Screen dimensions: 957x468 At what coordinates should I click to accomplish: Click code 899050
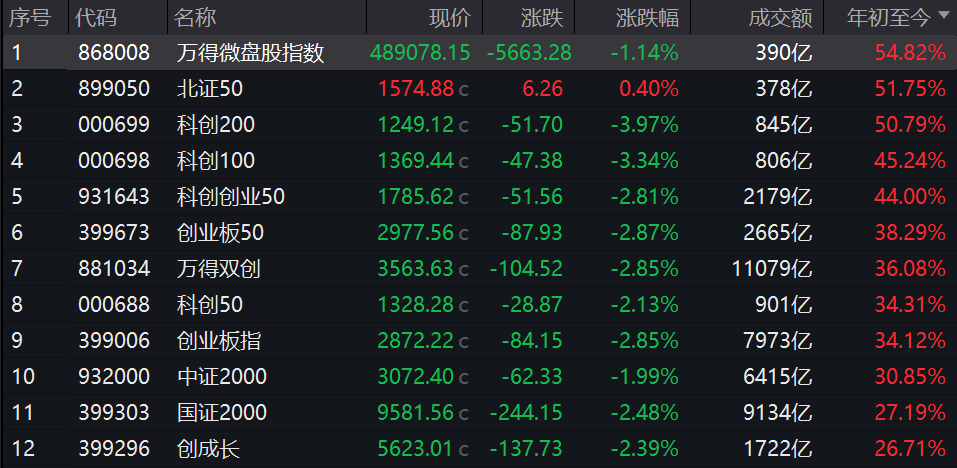[x=114, y=89]
